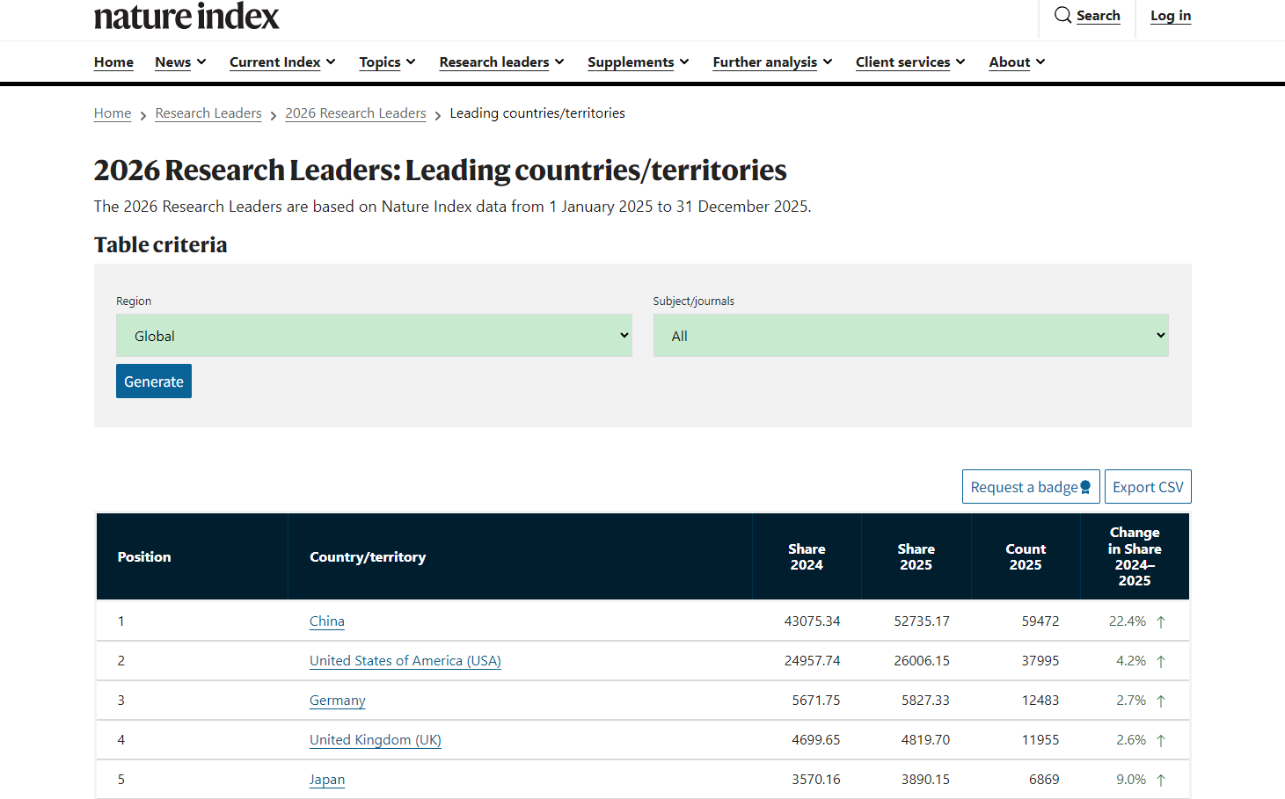
Task: Click the green up arrow in China row
Action: pos(1161,622)
